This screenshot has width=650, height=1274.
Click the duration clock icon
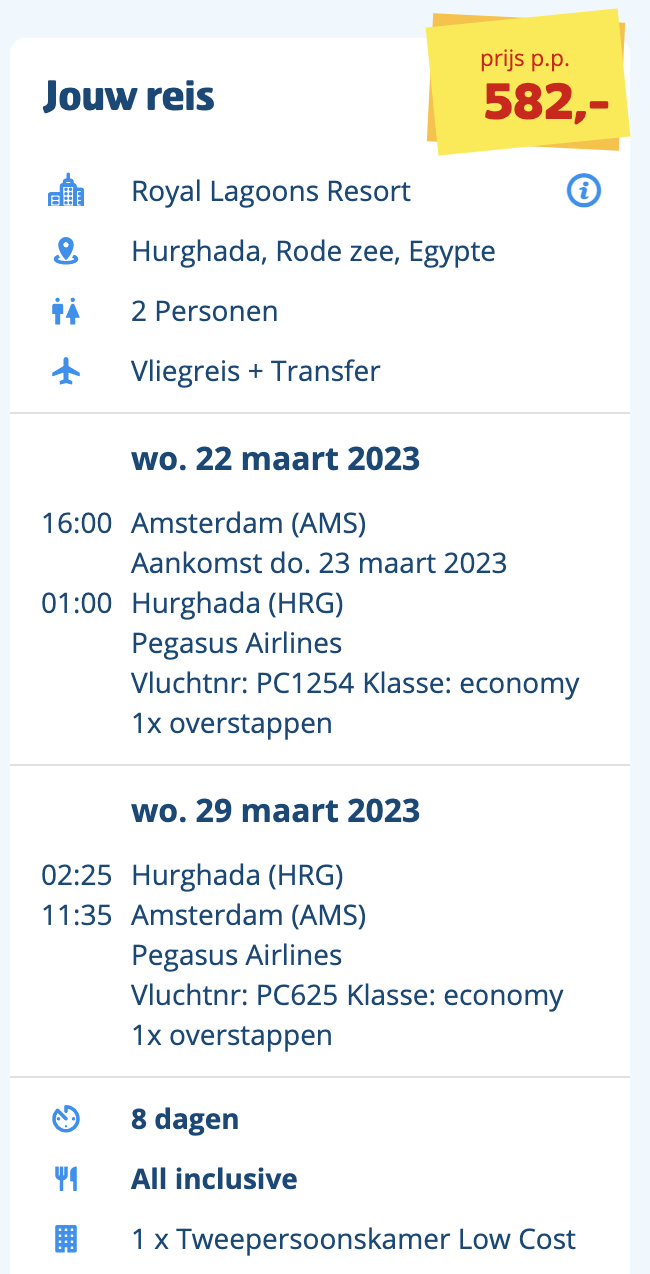point(66,1119)
